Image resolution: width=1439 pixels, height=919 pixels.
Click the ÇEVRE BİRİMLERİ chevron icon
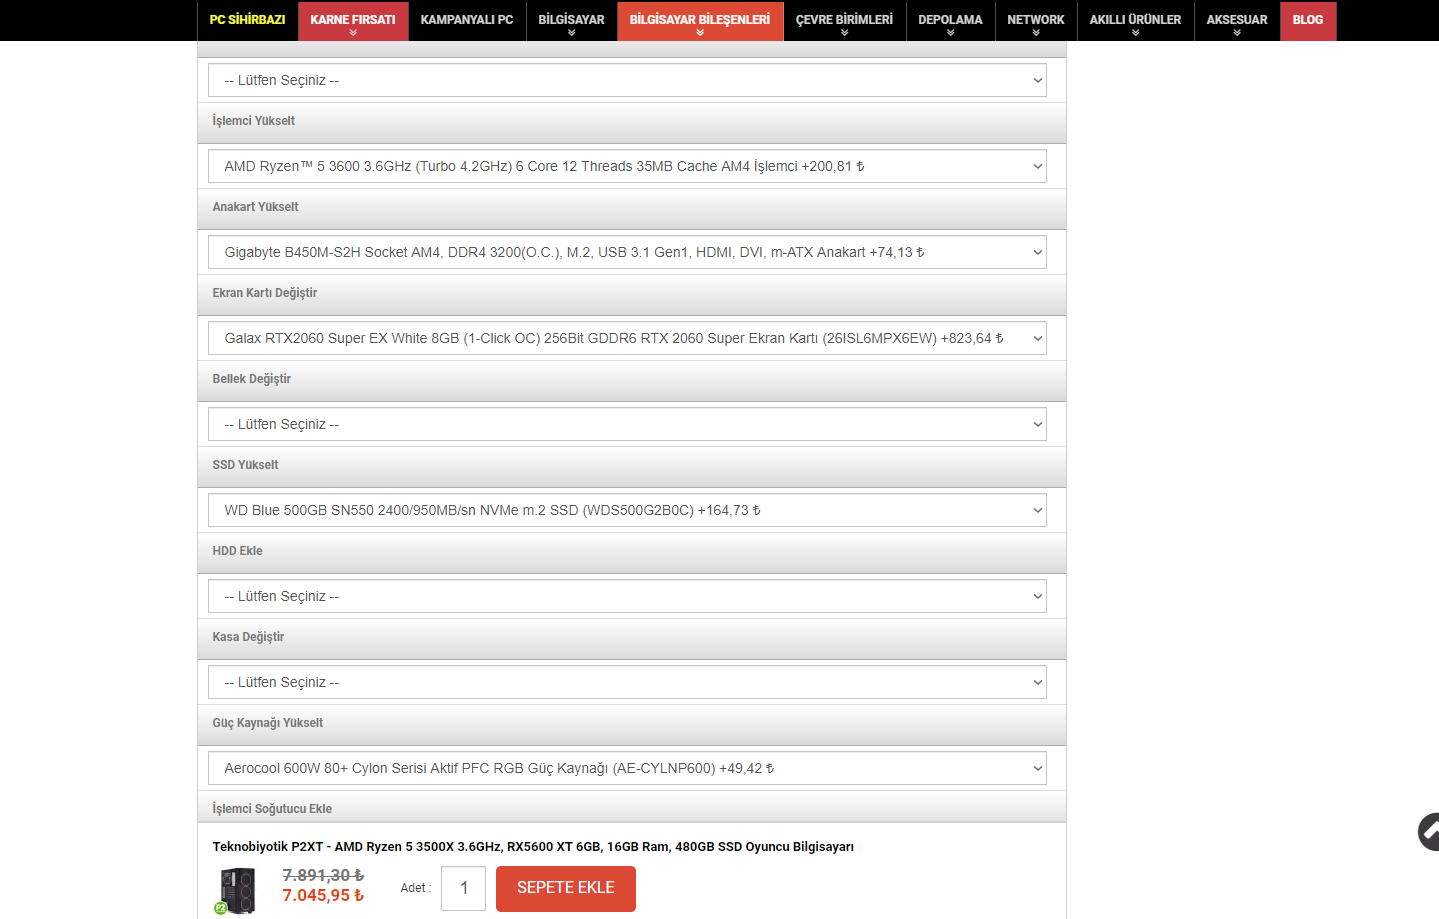pos(845,33)
